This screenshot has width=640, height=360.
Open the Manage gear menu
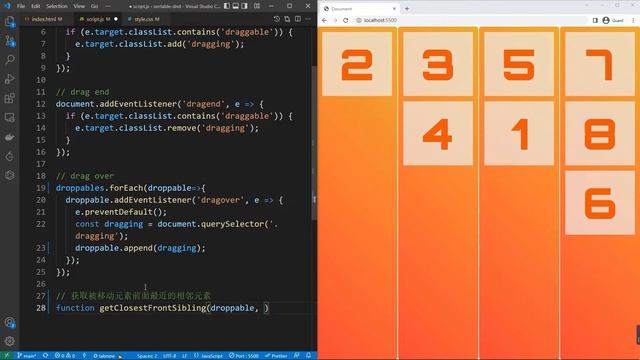tap(9, 341)
